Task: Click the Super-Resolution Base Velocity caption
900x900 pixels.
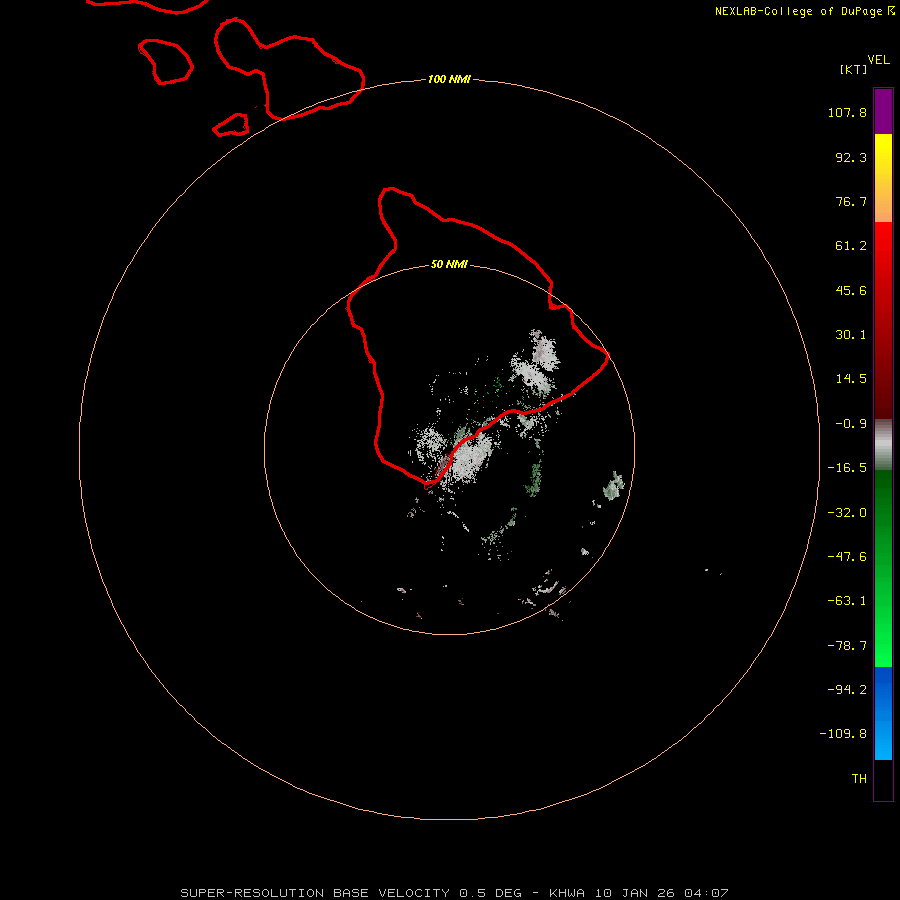Action: click(x=455, y=893)
